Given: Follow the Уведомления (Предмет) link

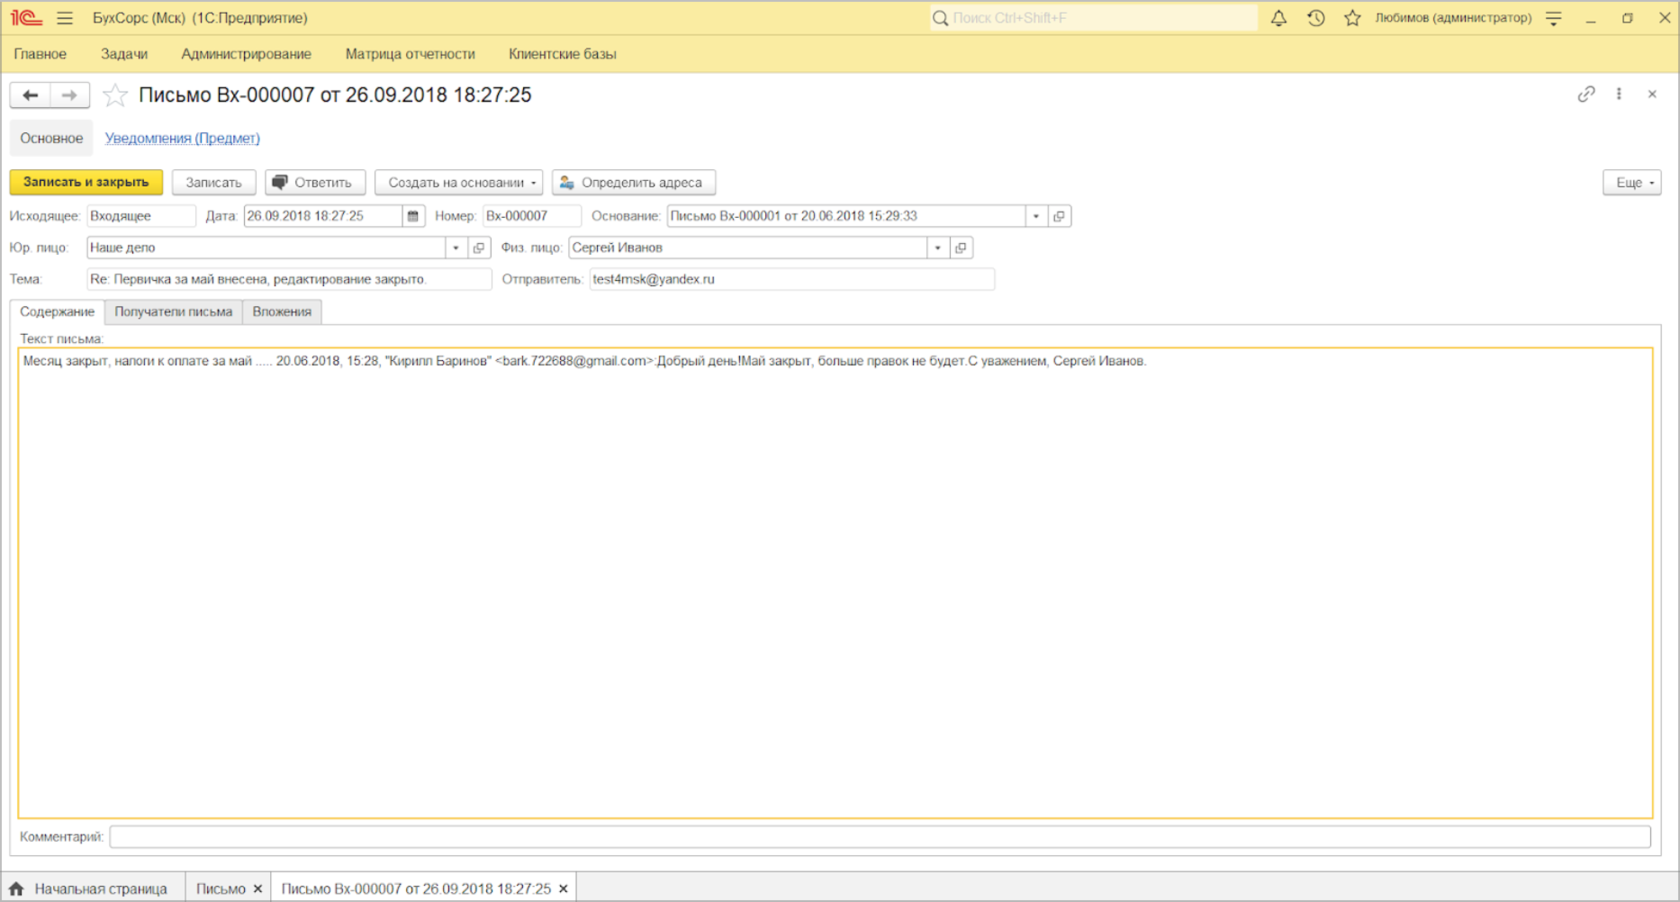Looking at the screenshot, I should tap(182, 138).
